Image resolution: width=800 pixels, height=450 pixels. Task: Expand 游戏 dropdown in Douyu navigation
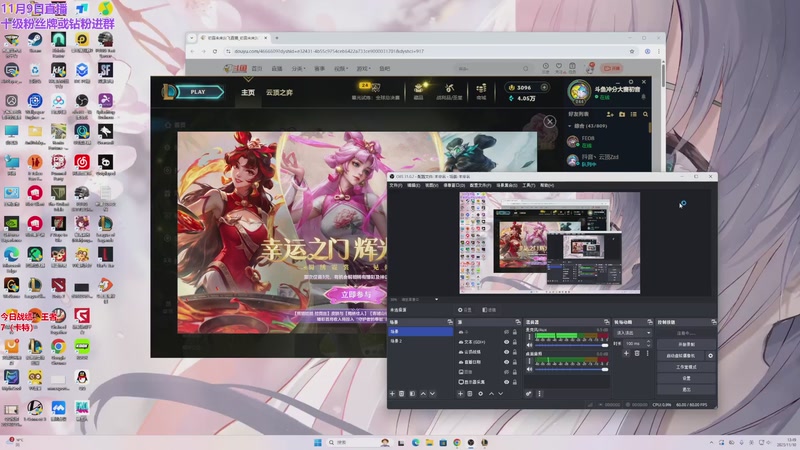click(363, 68)
